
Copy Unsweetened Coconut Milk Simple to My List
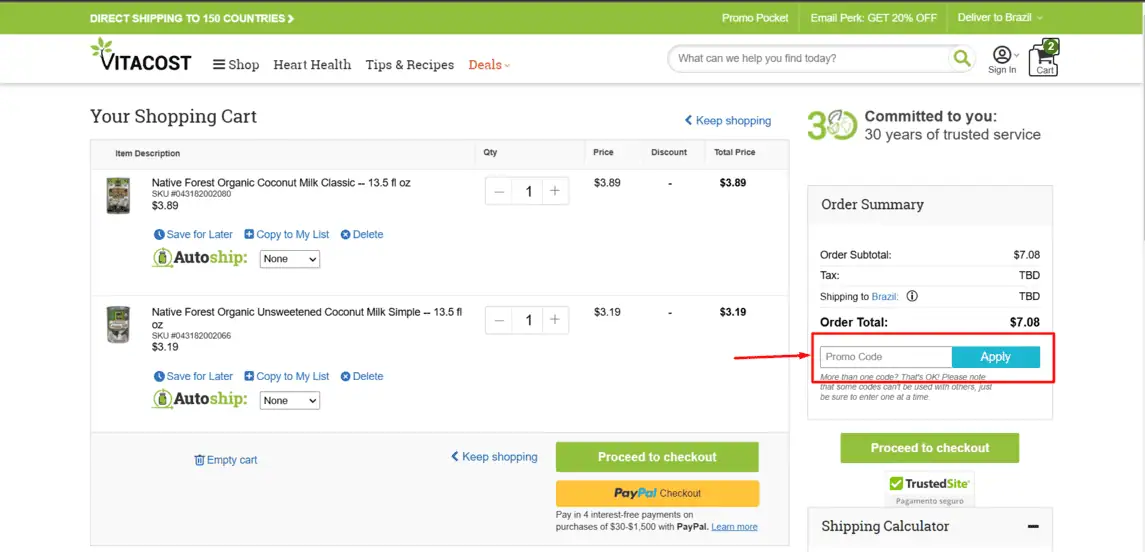point(287,376)
